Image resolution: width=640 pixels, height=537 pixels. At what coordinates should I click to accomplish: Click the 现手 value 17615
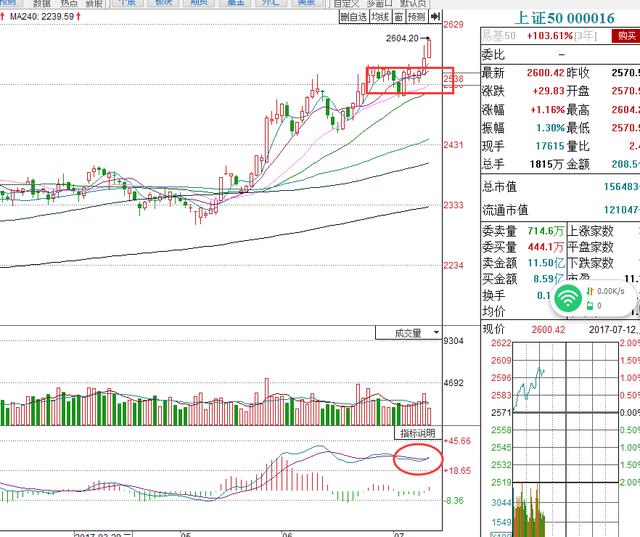pos(550,146)
